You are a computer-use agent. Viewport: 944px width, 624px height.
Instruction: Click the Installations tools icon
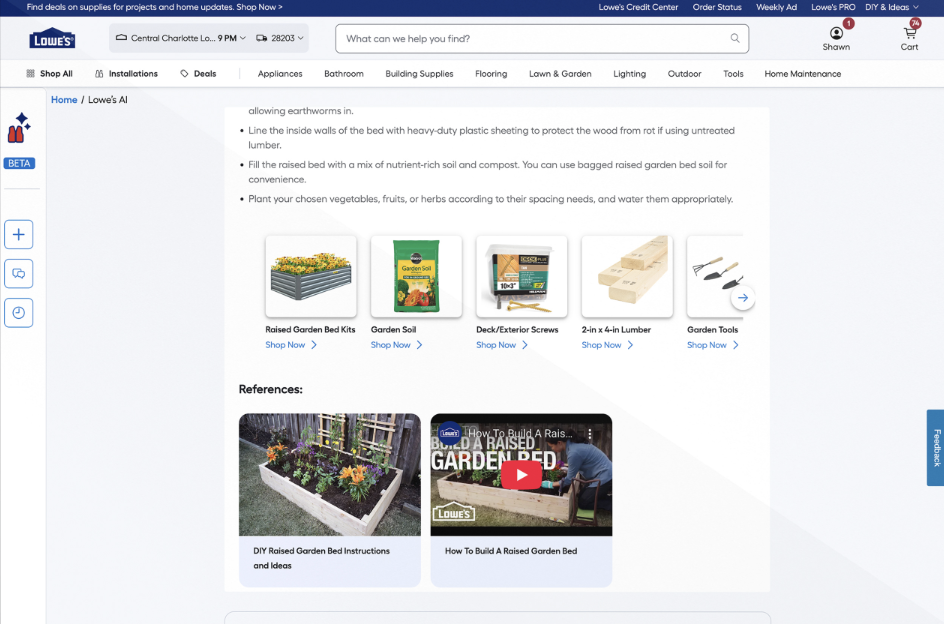[99, 73]
